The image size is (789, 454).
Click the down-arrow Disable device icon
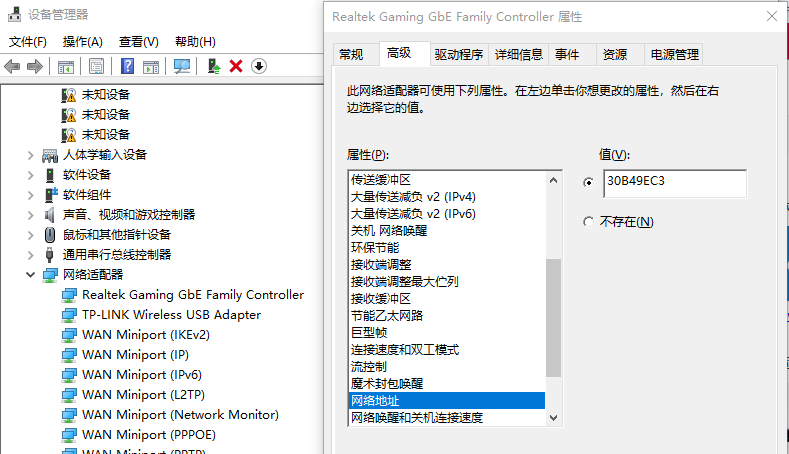tap(259, 66)
